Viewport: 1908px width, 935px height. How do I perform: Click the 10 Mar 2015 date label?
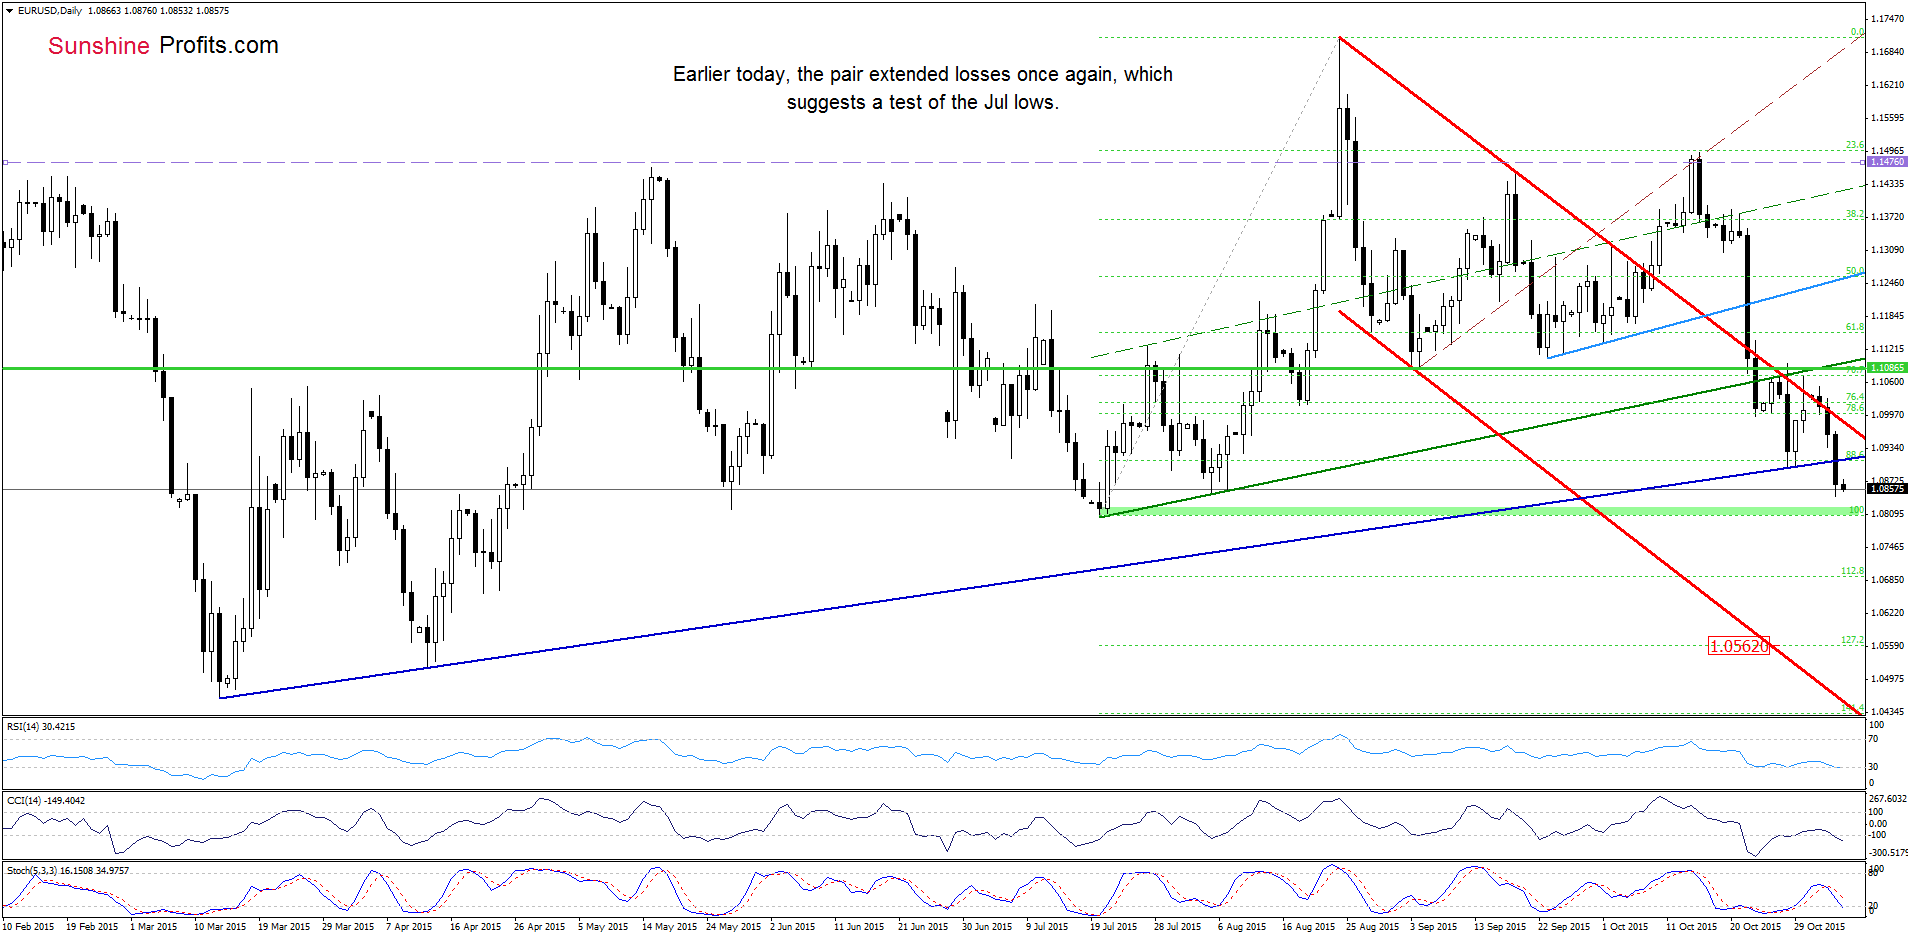pos(220,927)
